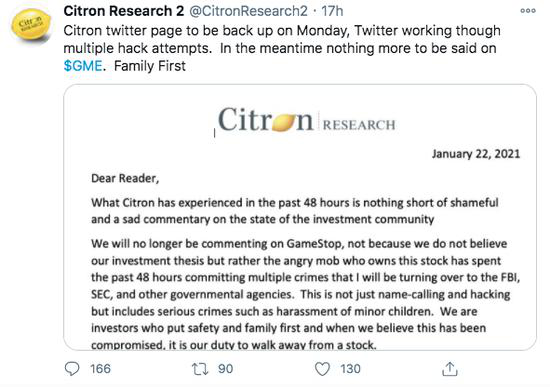Screen dimensions: 550x387
Task: Click the 130 likes count
Action: click(350, 369)
